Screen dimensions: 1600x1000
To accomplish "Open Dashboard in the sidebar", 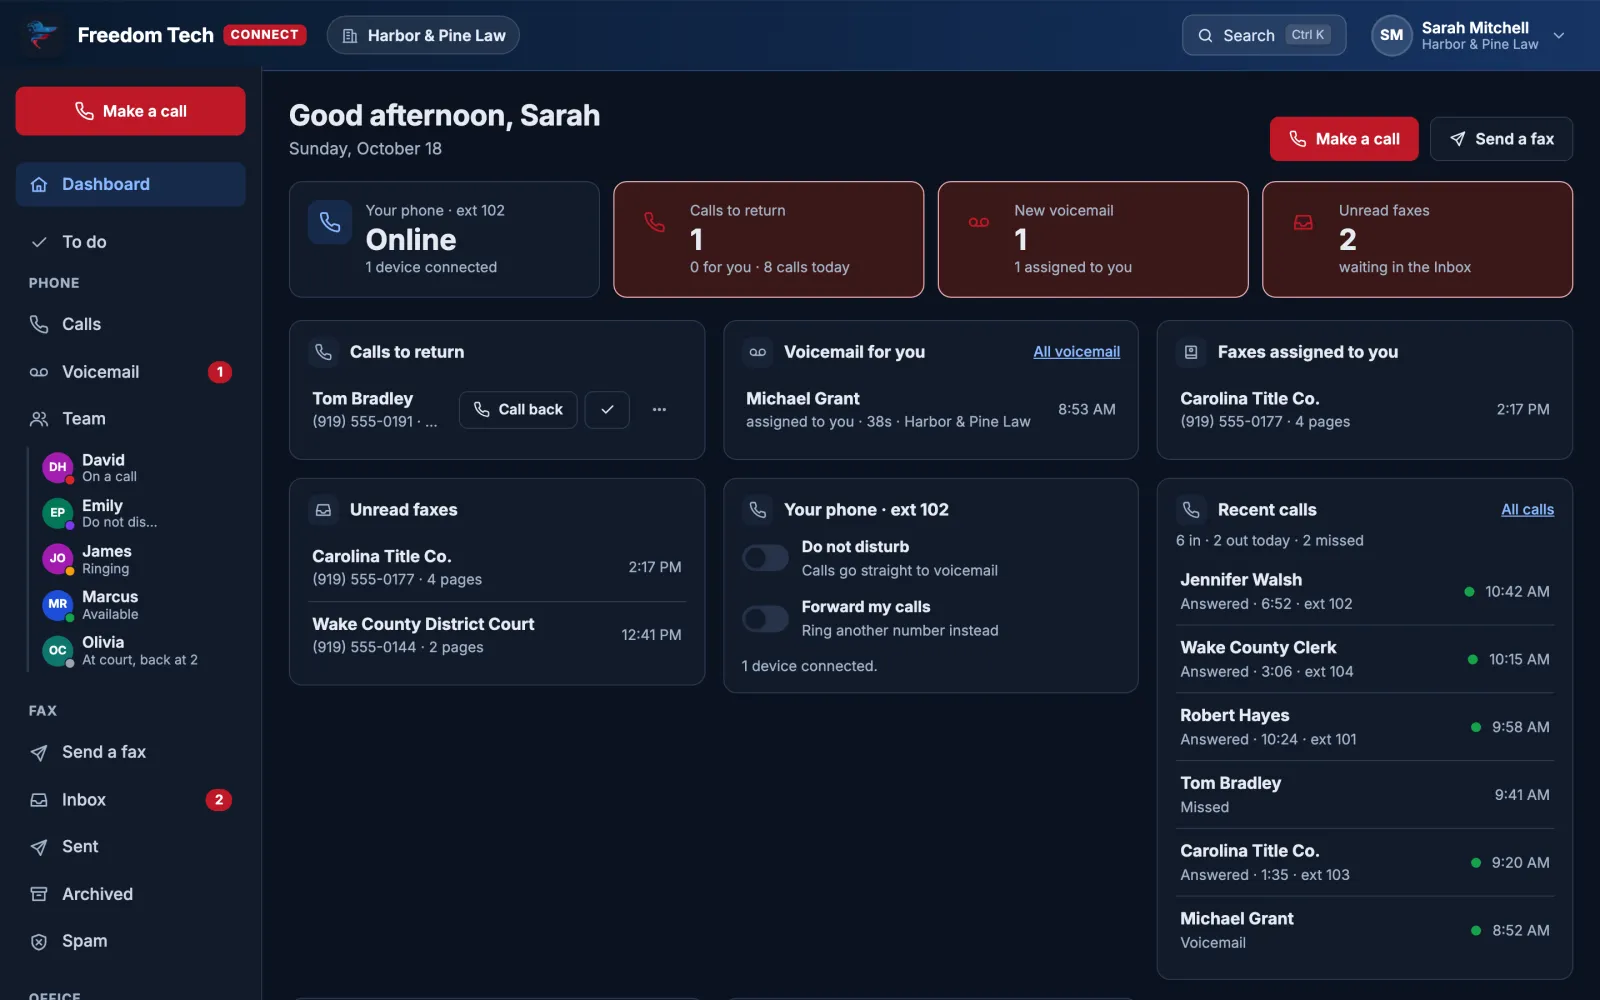I will tap(130, 184).
